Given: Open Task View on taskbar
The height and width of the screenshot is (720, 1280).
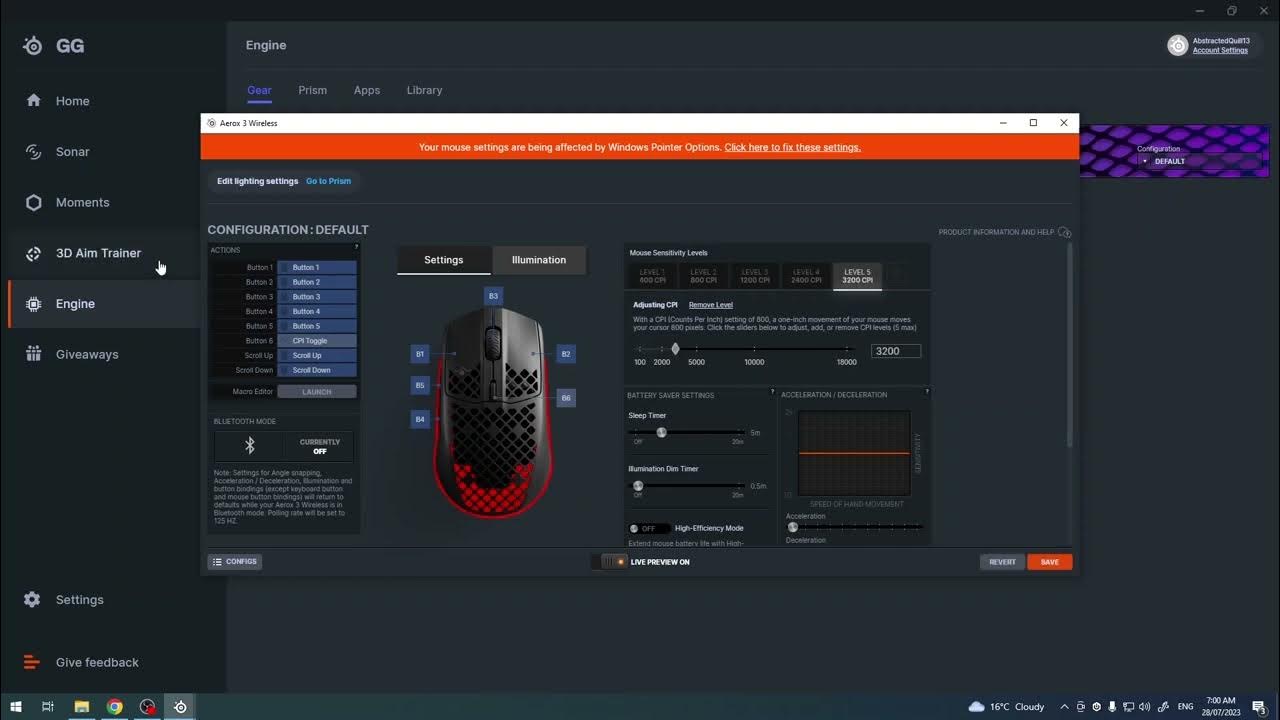Looking at the screenshot, I should click(47, 706).
